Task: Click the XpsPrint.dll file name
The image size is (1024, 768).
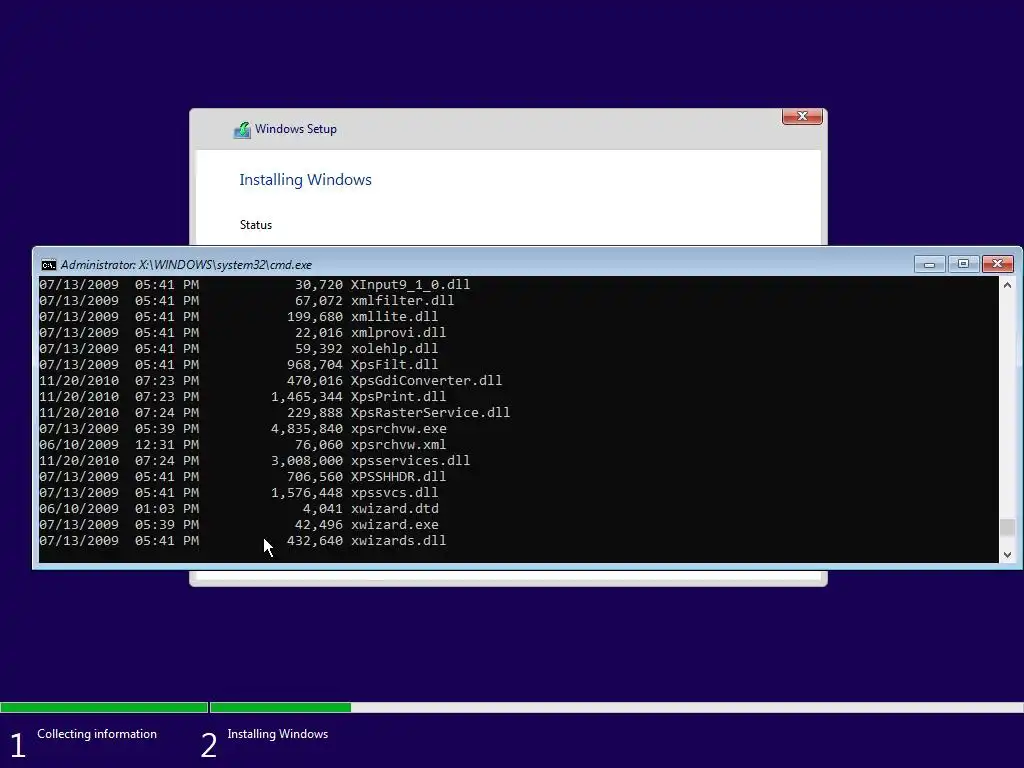Action: (x=398, y=396)
